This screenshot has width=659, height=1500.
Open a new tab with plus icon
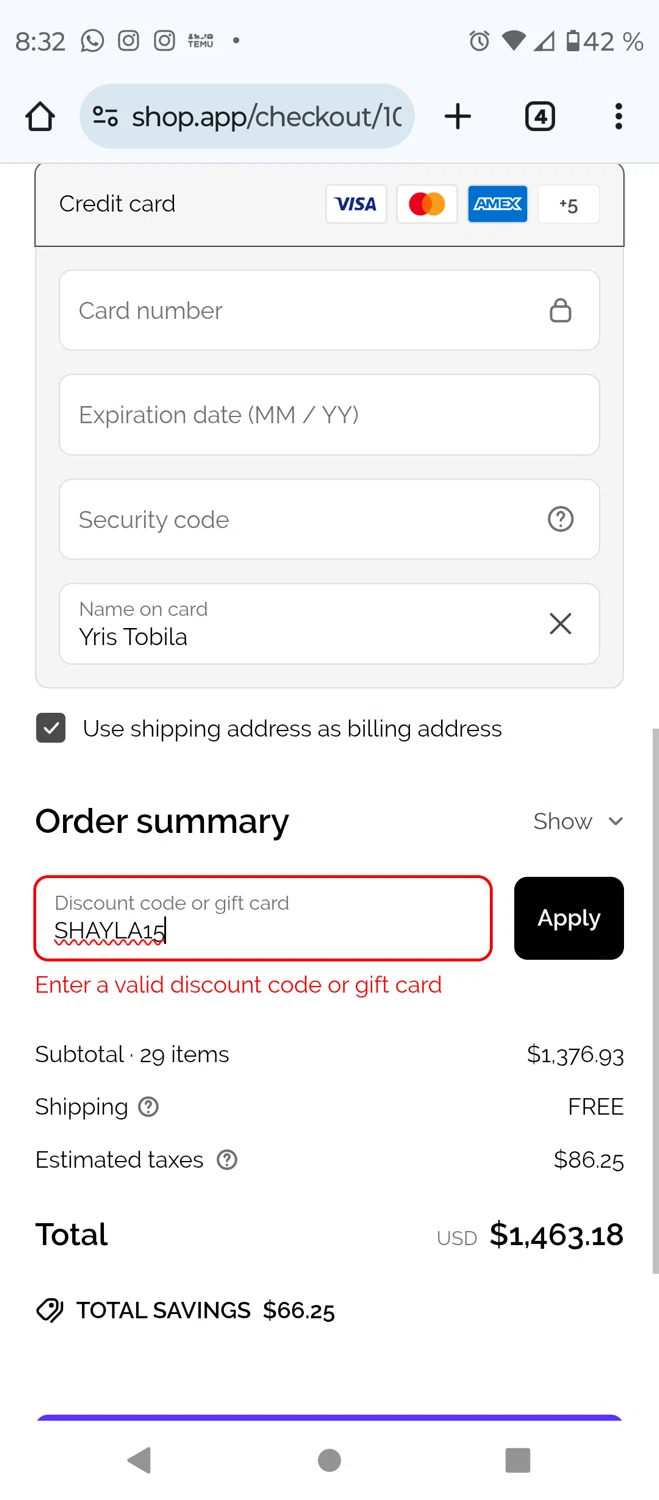point(458,117)
